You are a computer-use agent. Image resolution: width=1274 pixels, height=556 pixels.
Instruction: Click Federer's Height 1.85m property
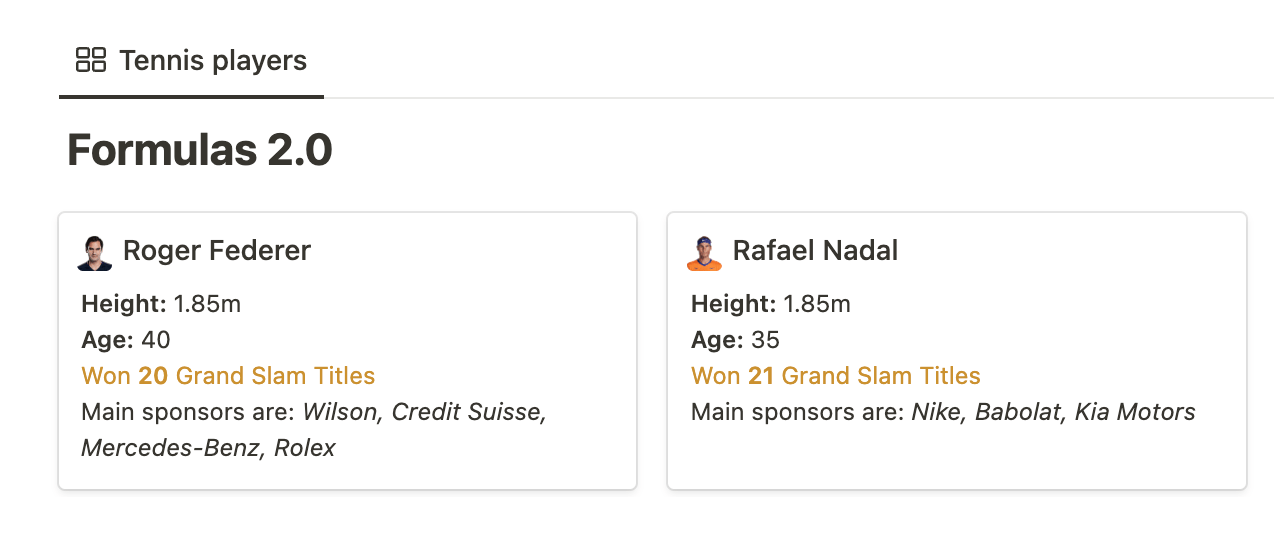coord(161,304)
